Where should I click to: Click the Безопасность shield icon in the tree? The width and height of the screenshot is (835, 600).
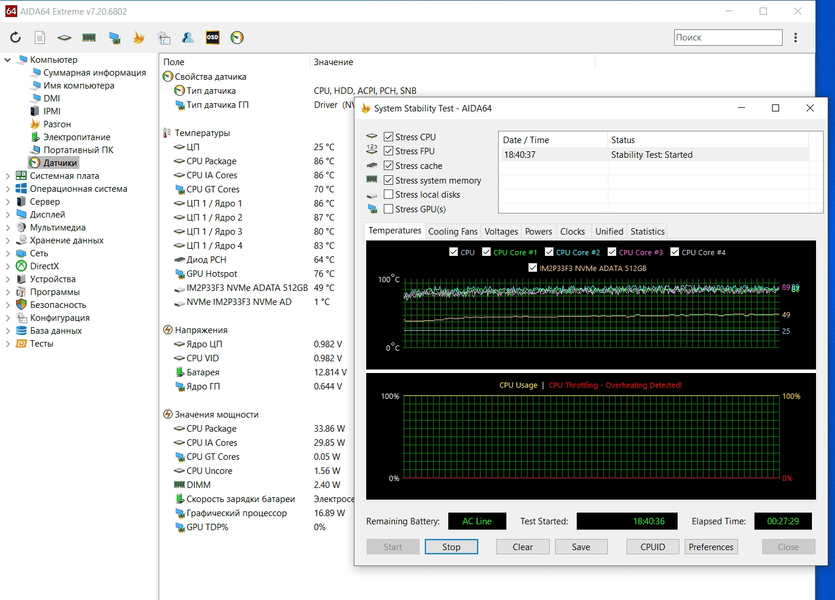pyautogui.click(x=21, y=305)
